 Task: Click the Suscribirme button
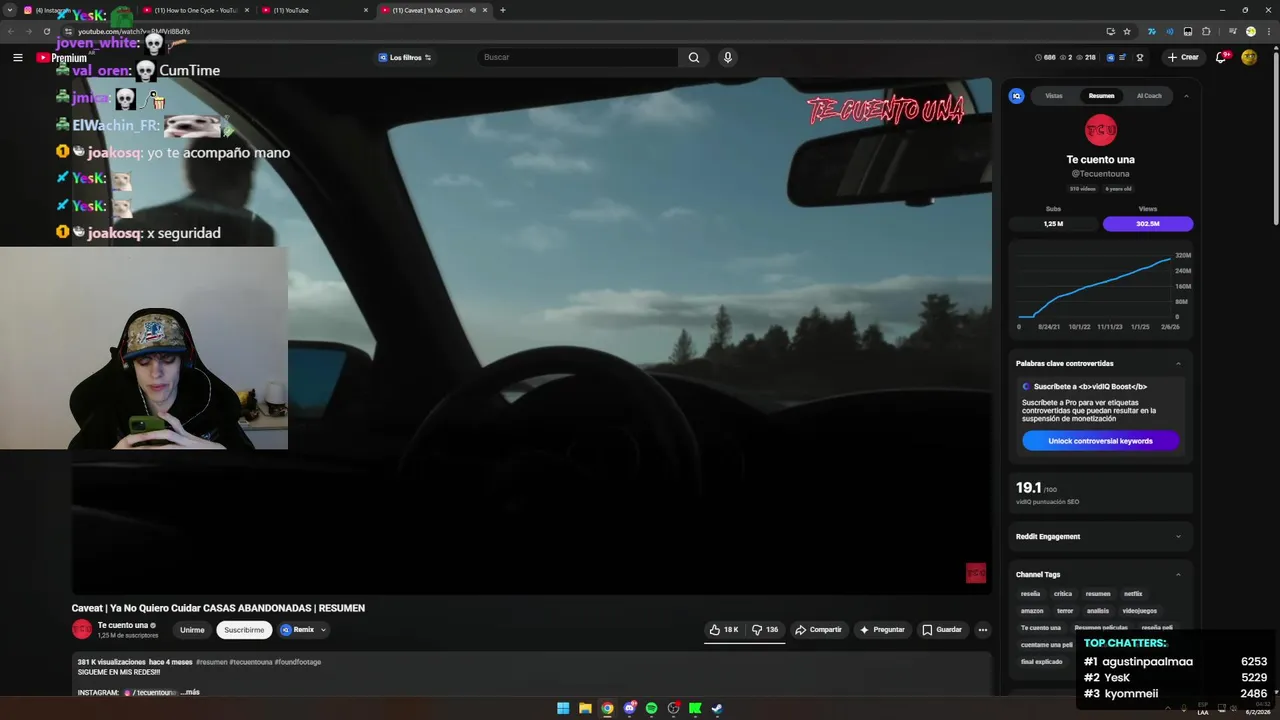coord(244,630)
